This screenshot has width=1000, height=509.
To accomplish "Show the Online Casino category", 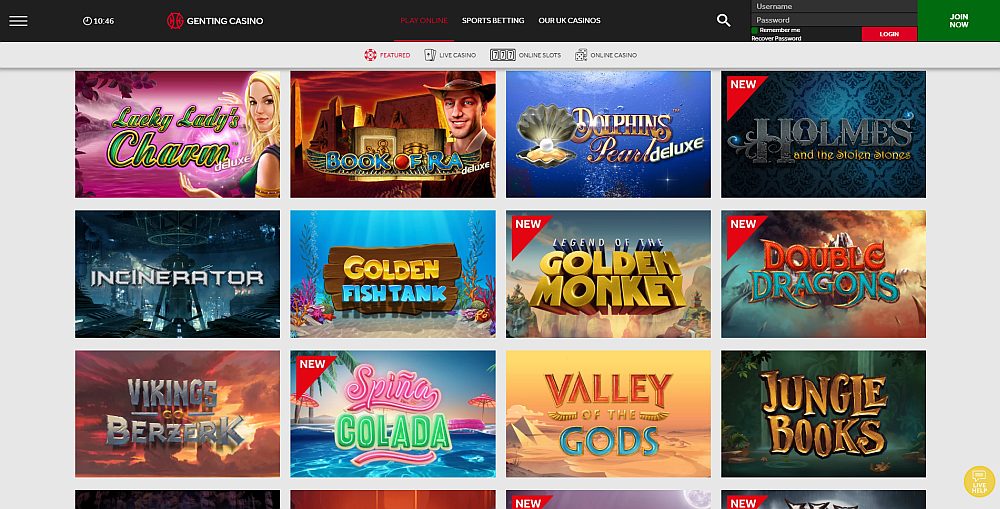I will pos(606,55).
